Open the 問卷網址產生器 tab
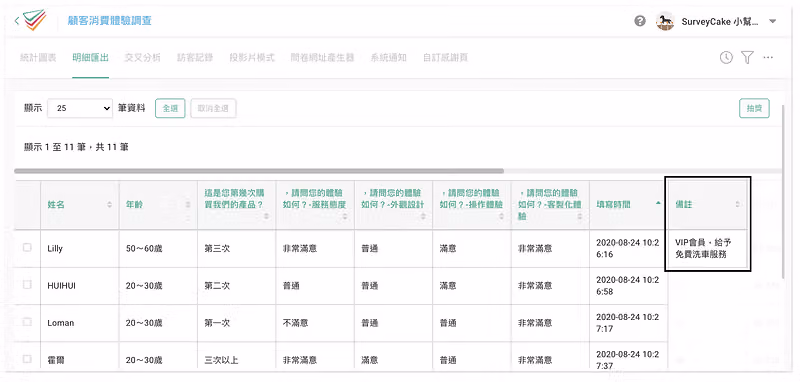 tap(322, 58)
